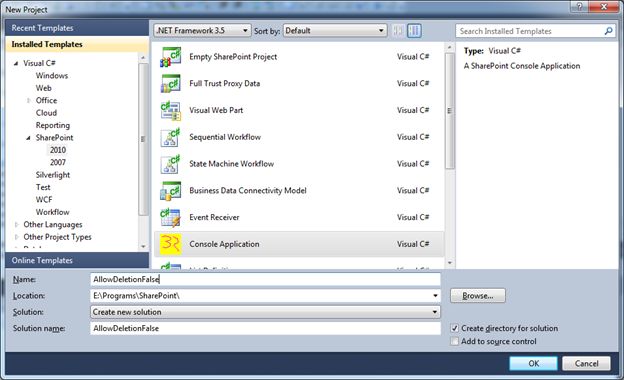Viewport: 624px width, 380px height.
Task: Click the Sequential Workflow template icon
Action: (170, 137)
